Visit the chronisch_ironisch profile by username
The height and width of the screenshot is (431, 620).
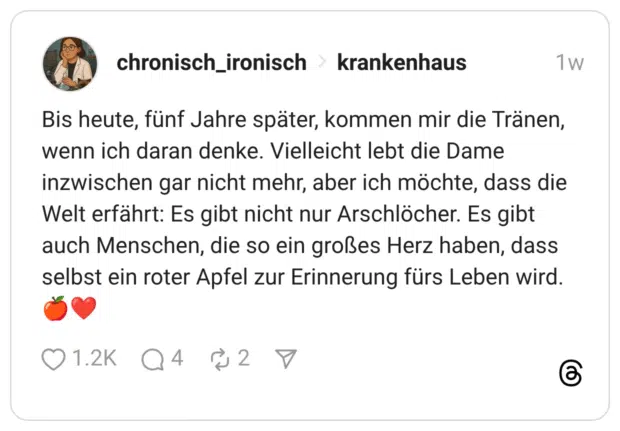tap(211, 63)
